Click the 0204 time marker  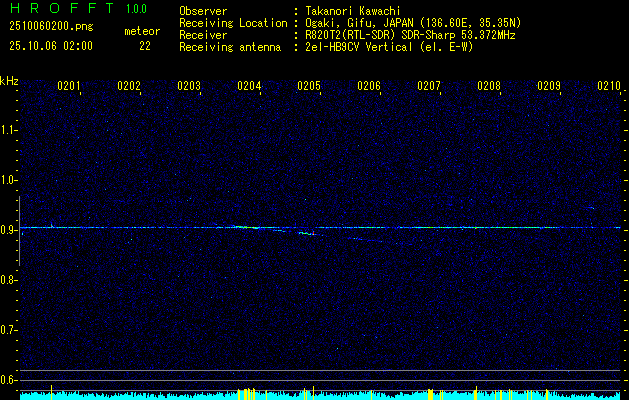249,86
